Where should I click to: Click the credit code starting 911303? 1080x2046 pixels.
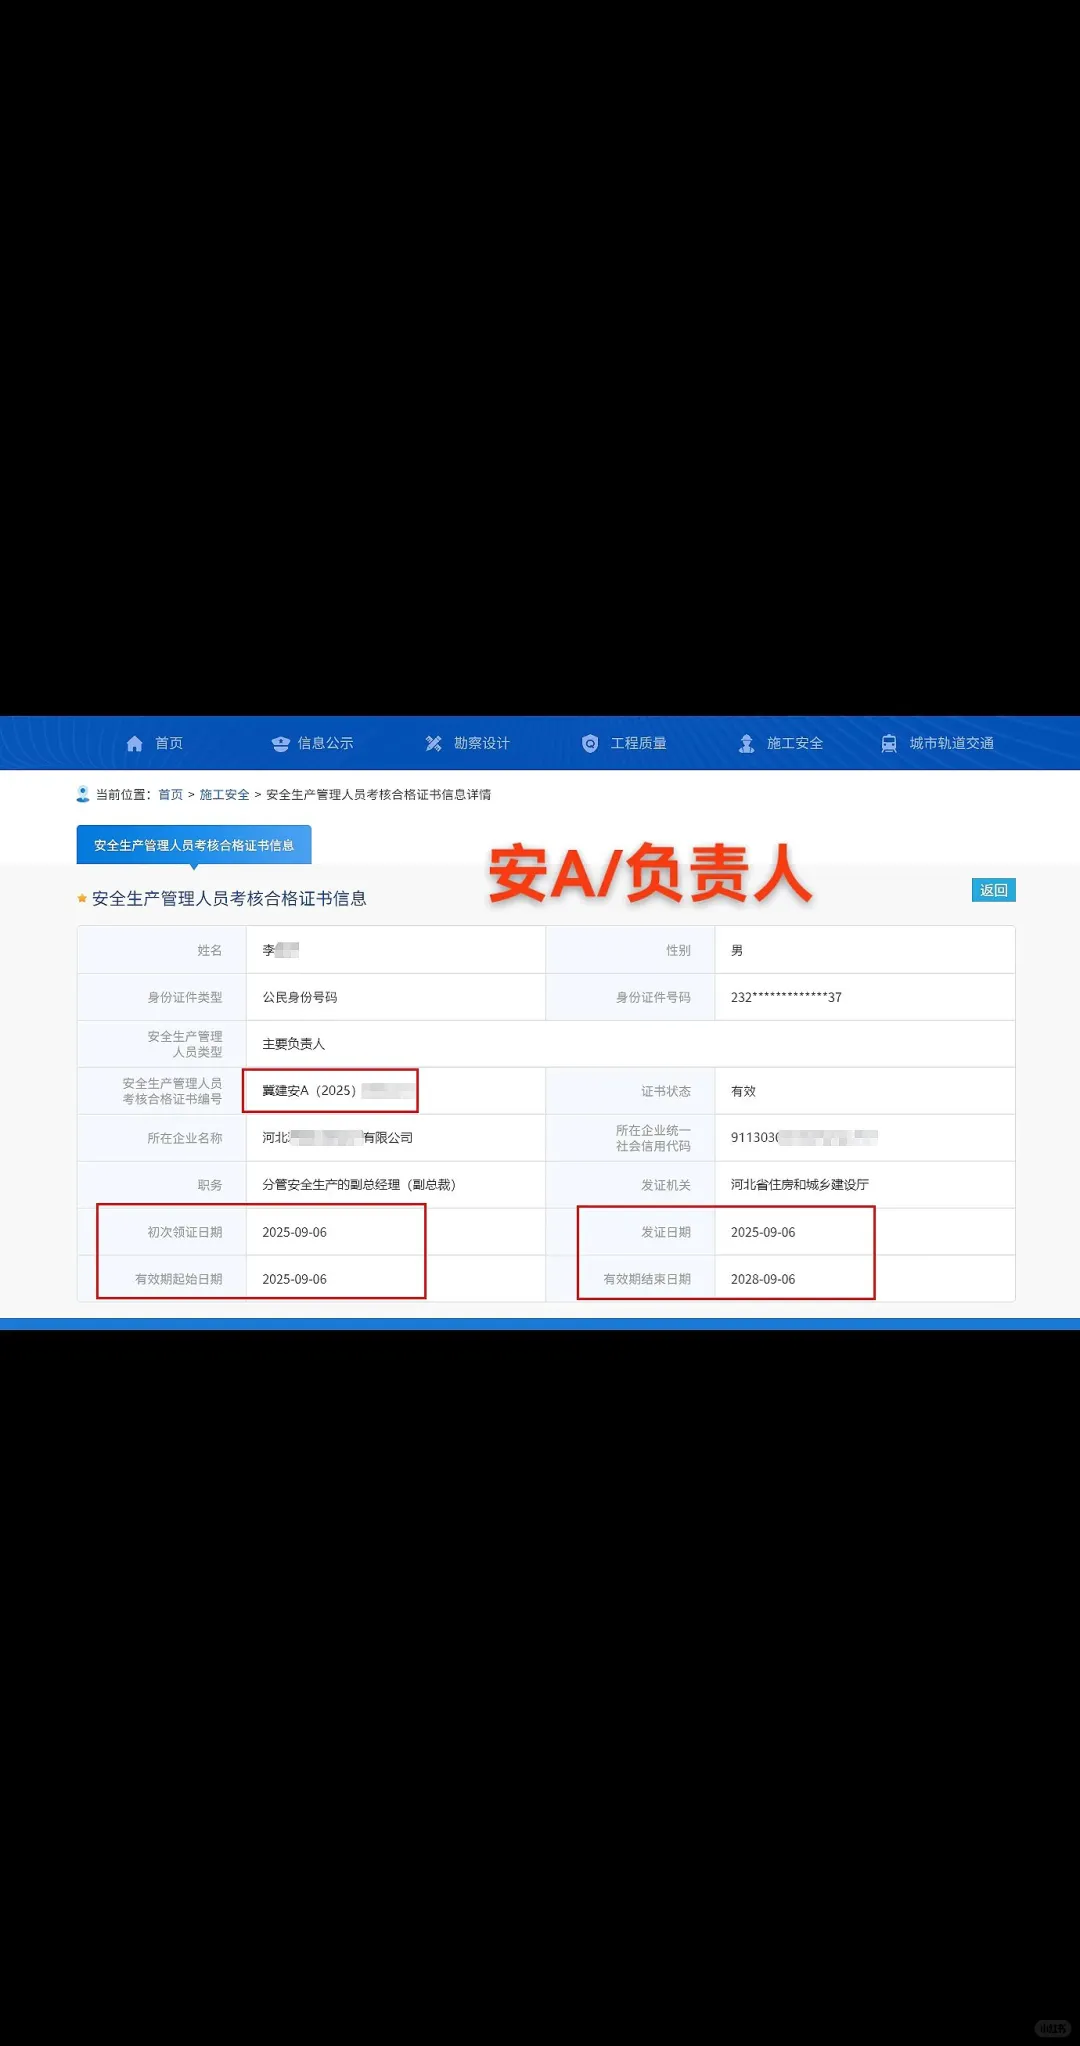804,1138
